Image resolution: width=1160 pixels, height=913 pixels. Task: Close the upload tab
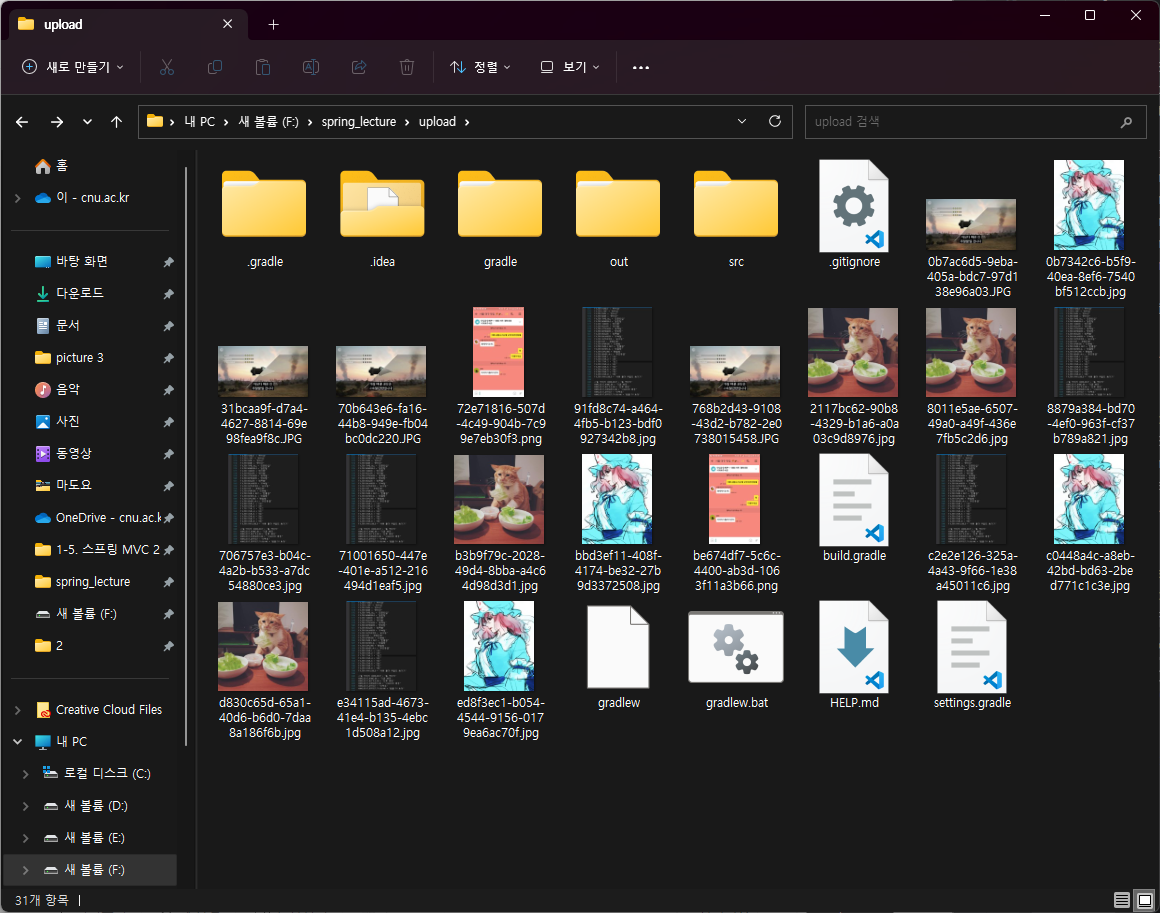(228, 24)
